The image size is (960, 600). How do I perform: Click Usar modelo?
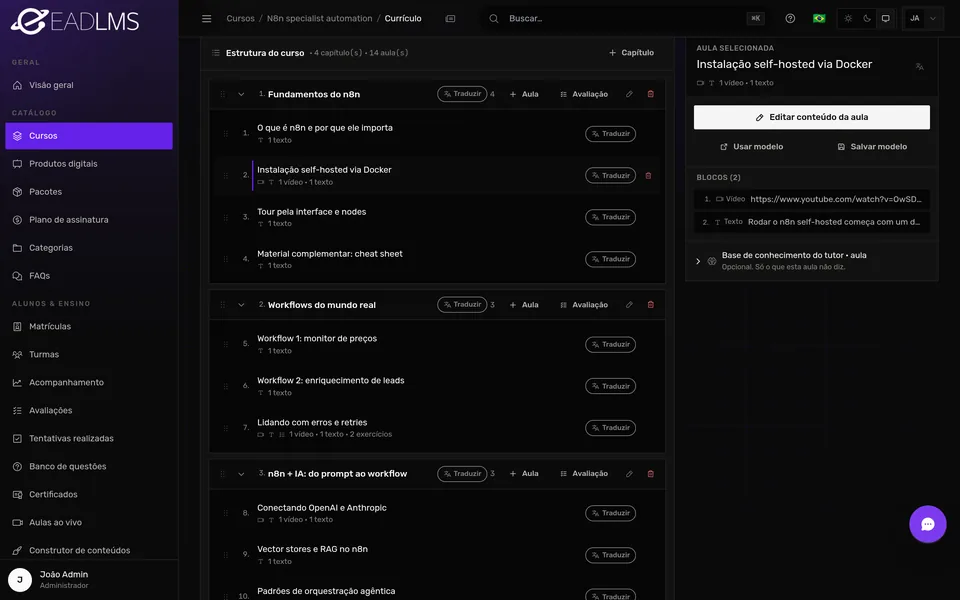click(x=752, y=147)
